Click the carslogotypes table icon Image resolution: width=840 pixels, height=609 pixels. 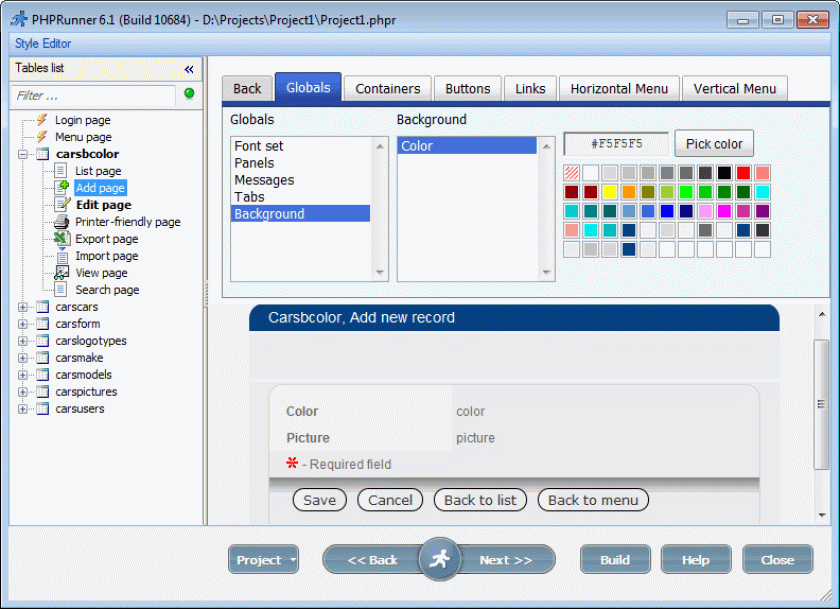pos(43,341)
